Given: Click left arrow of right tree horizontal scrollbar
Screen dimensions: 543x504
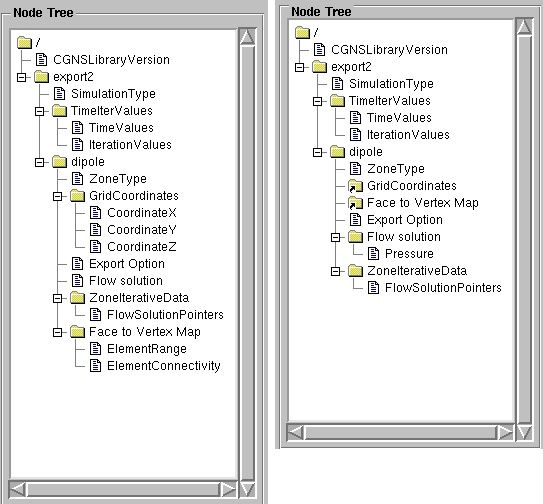Looking at the screenshot, I should (295, 432).
